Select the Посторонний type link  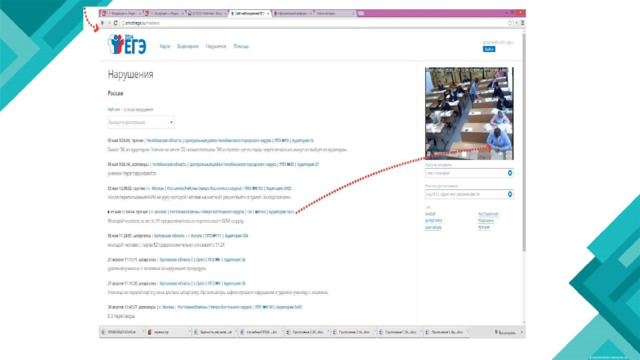click(488, 214)
